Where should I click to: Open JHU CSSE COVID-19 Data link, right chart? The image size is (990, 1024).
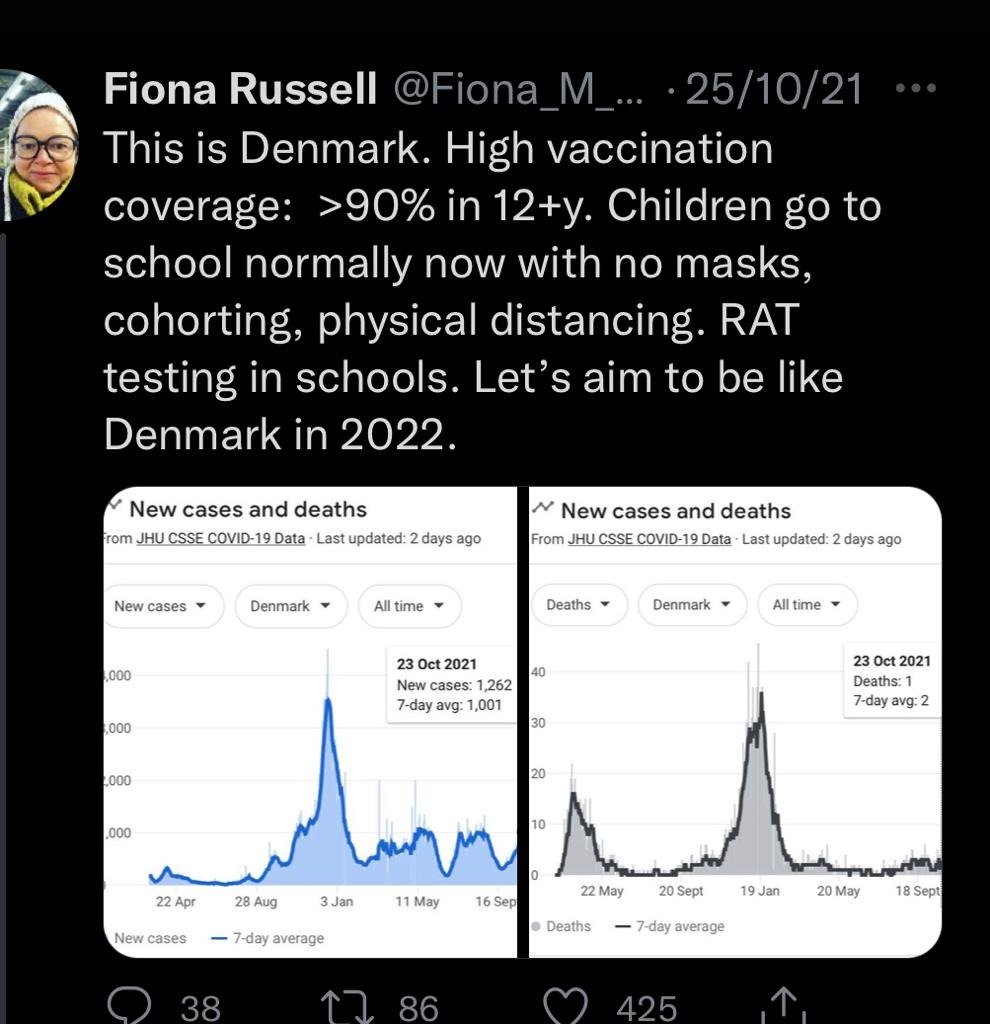pos(649,539)
